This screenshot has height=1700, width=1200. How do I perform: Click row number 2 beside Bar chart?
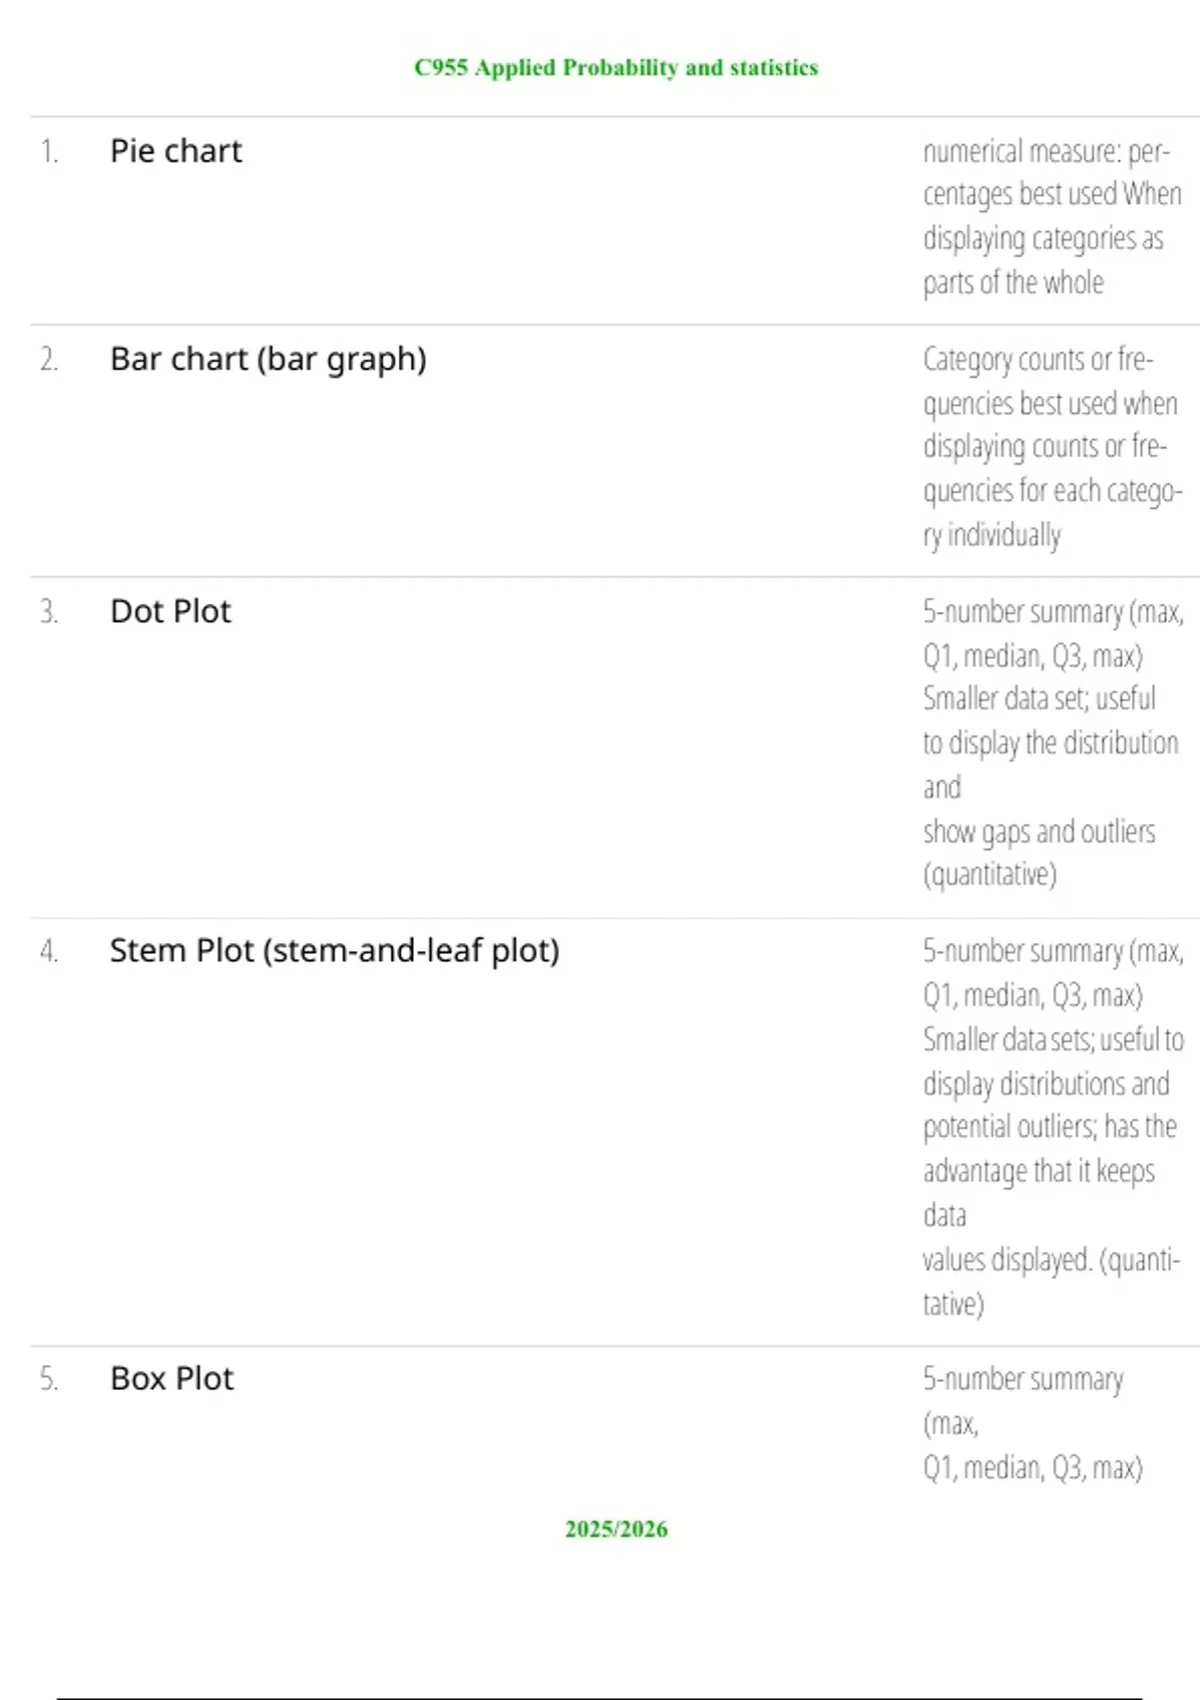[49, 359]
